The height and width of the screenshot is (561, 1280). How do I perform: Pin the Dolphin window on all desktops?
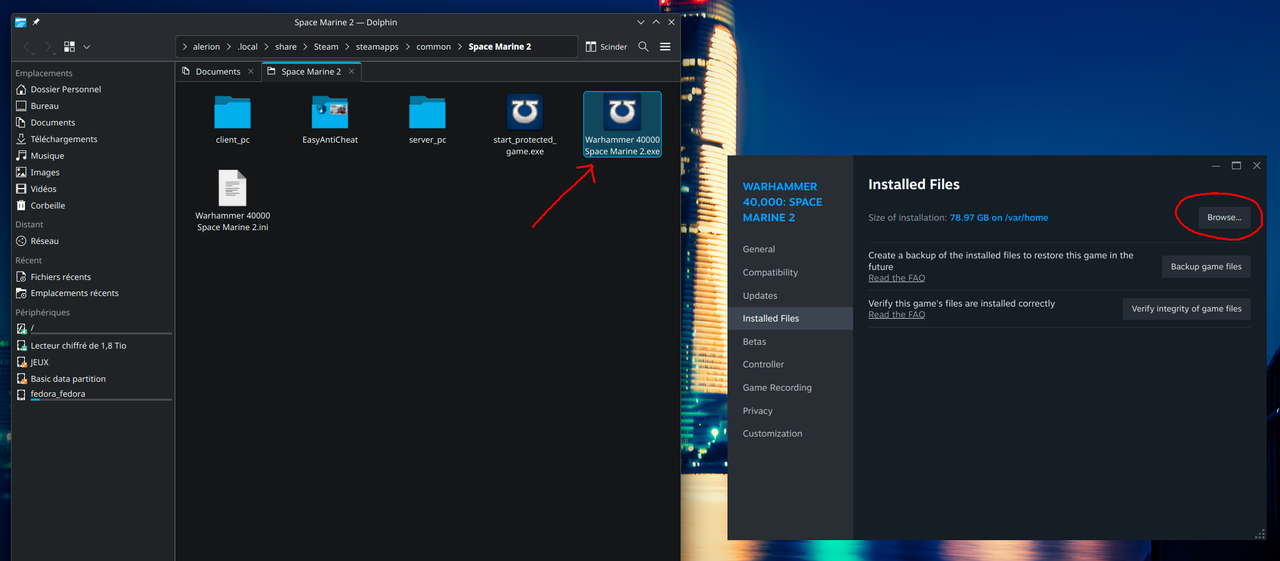pyautogui.click(x=37, y=22)
